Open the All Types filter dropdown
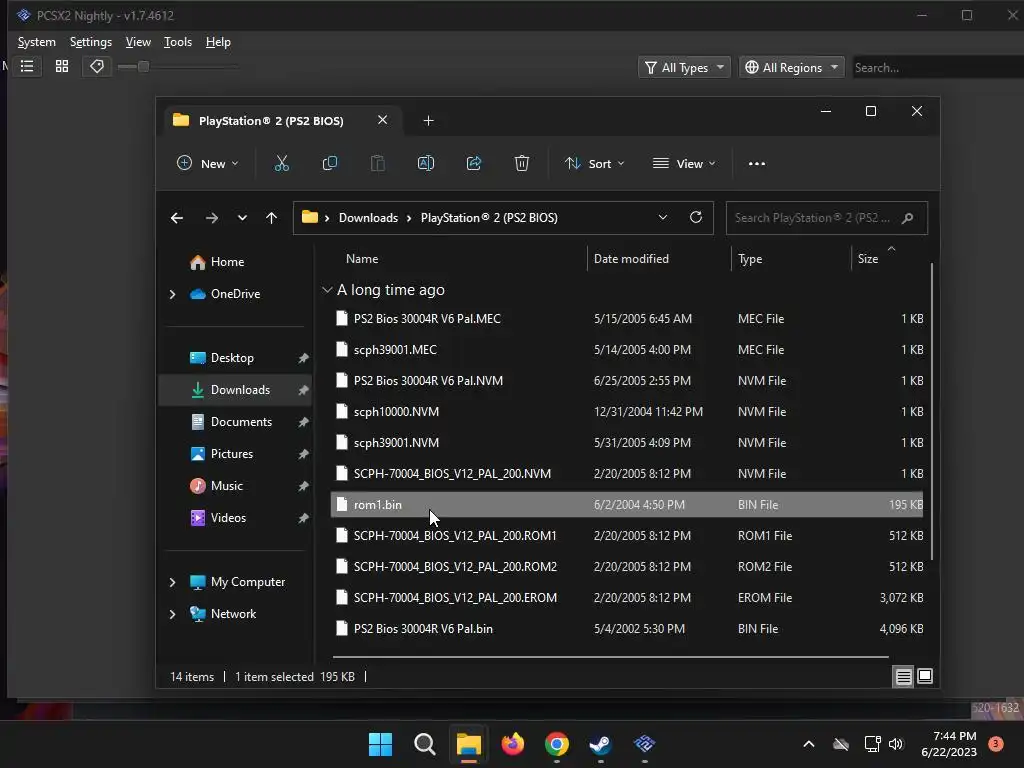Image resolution: width=1024 pixels, height=768 pixels. coord(684,67)
